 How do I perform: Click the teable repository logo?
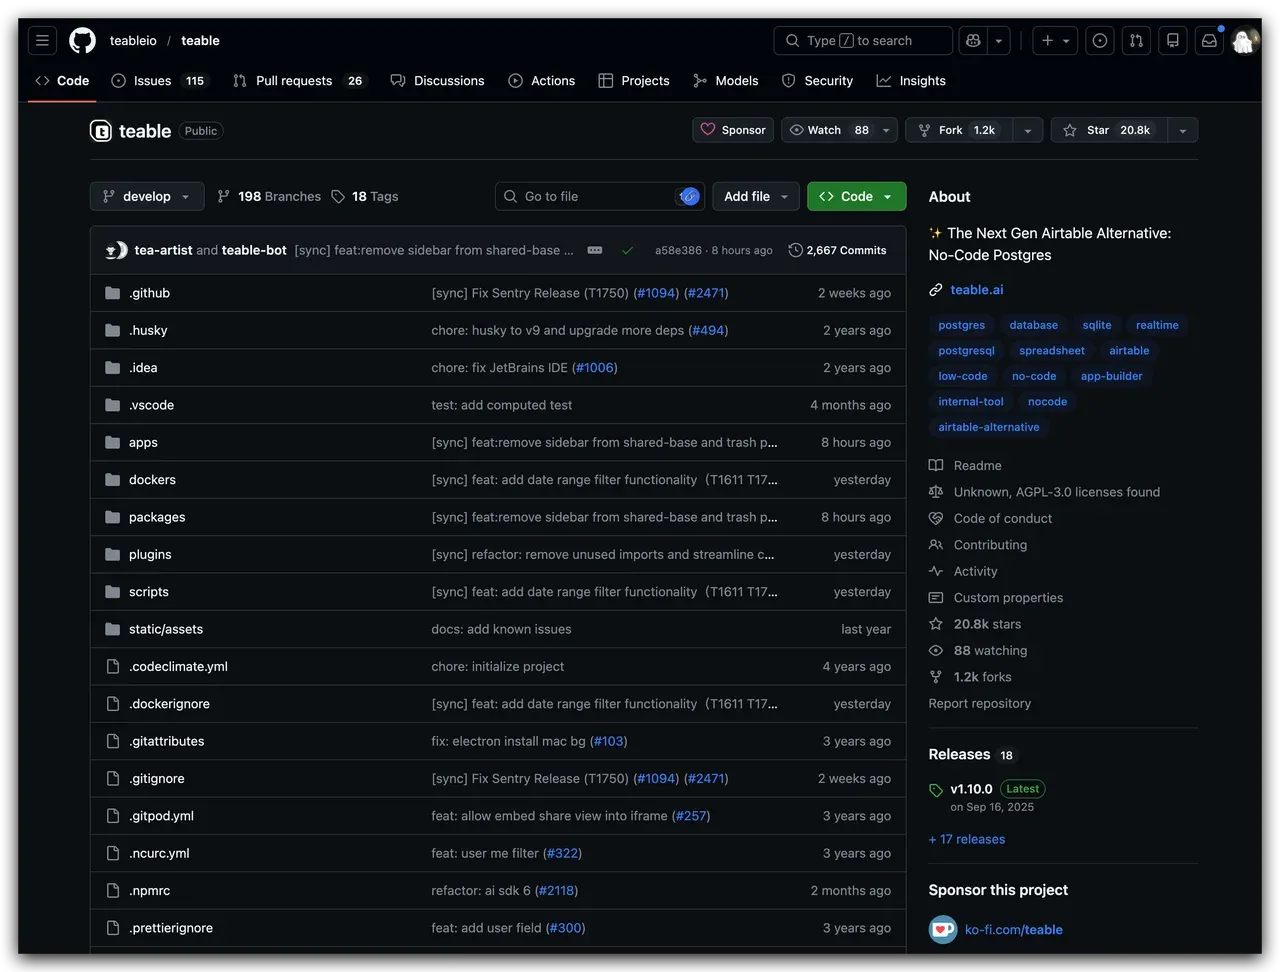(101, 131)
